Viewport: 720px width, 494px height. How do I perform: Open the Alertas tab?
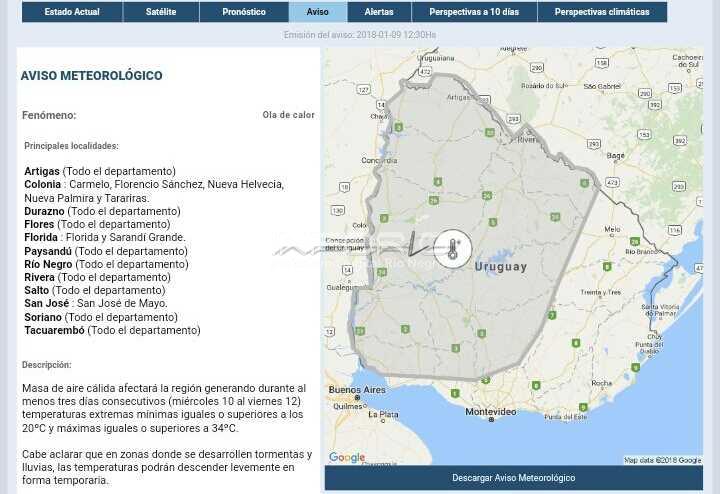point(379,12)
